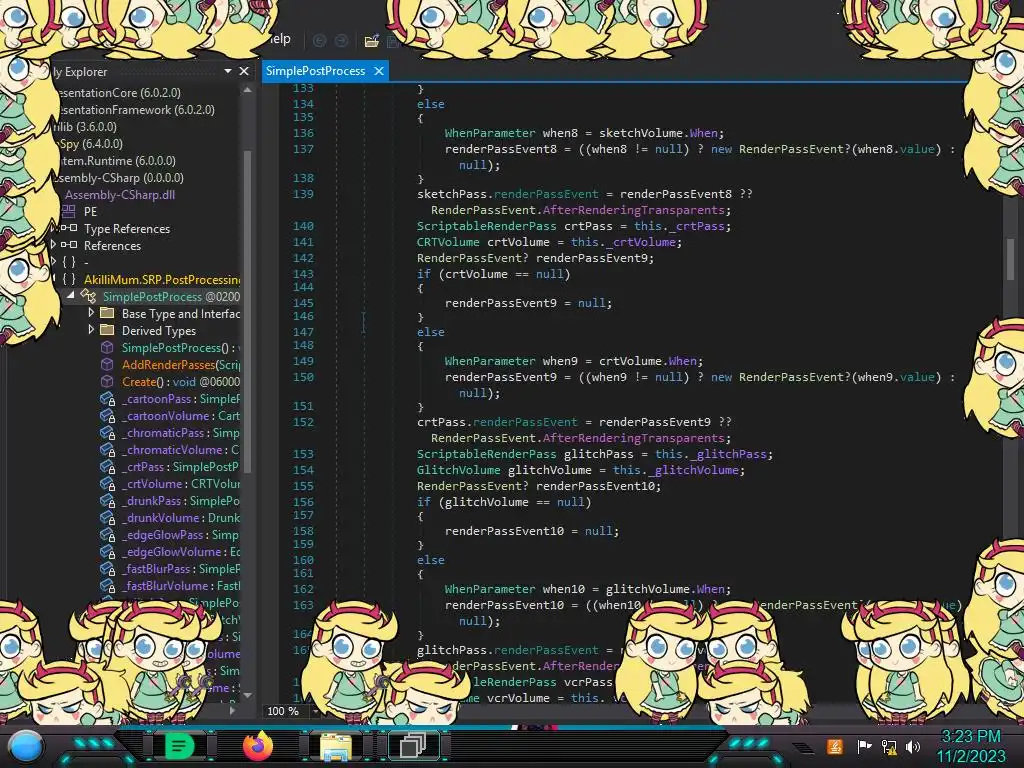The image size is (1024, 768).
Task: Click the Navigate Backward arrow icon
Action: pyautogui.click(x=319, y=41)
